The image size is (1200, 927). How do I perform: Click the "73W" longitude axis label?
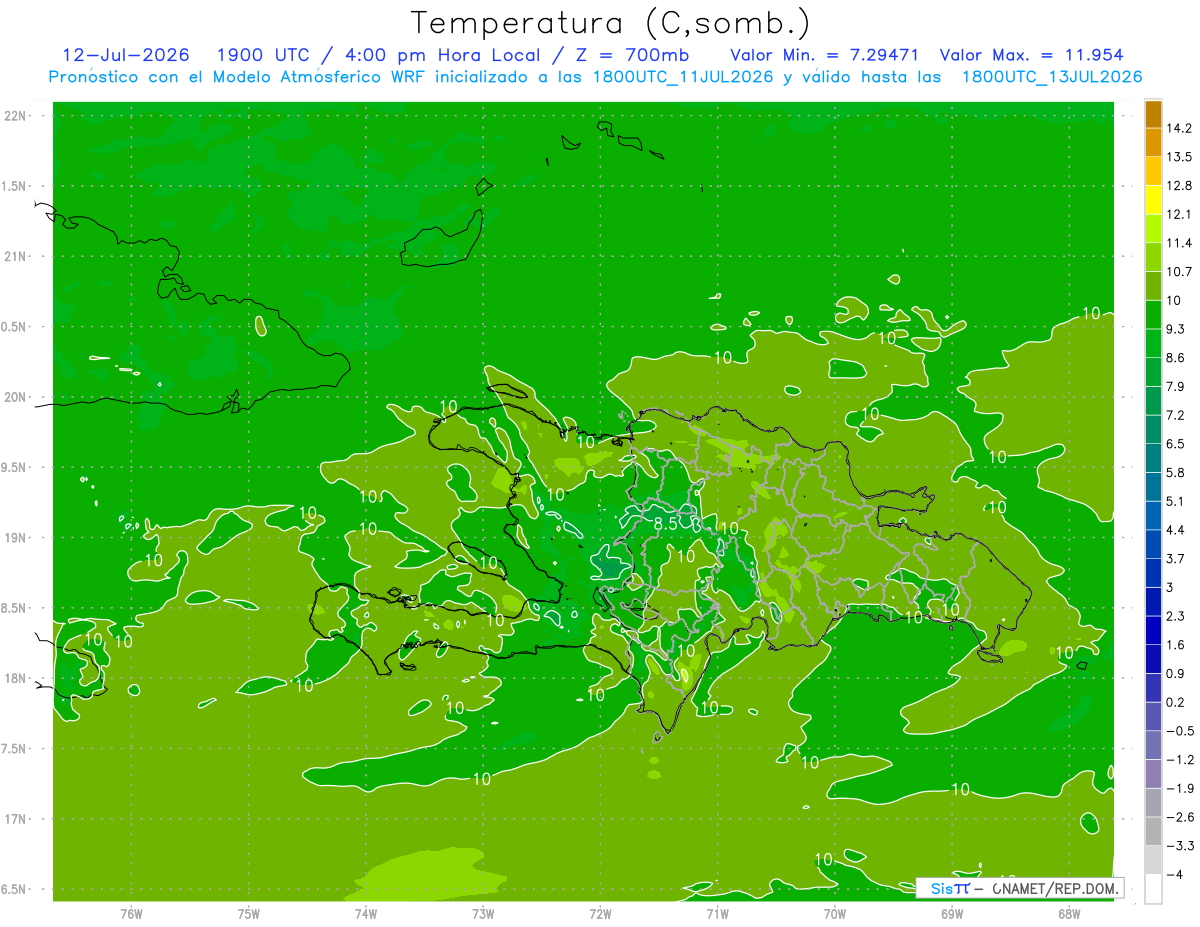pos(483,914)
